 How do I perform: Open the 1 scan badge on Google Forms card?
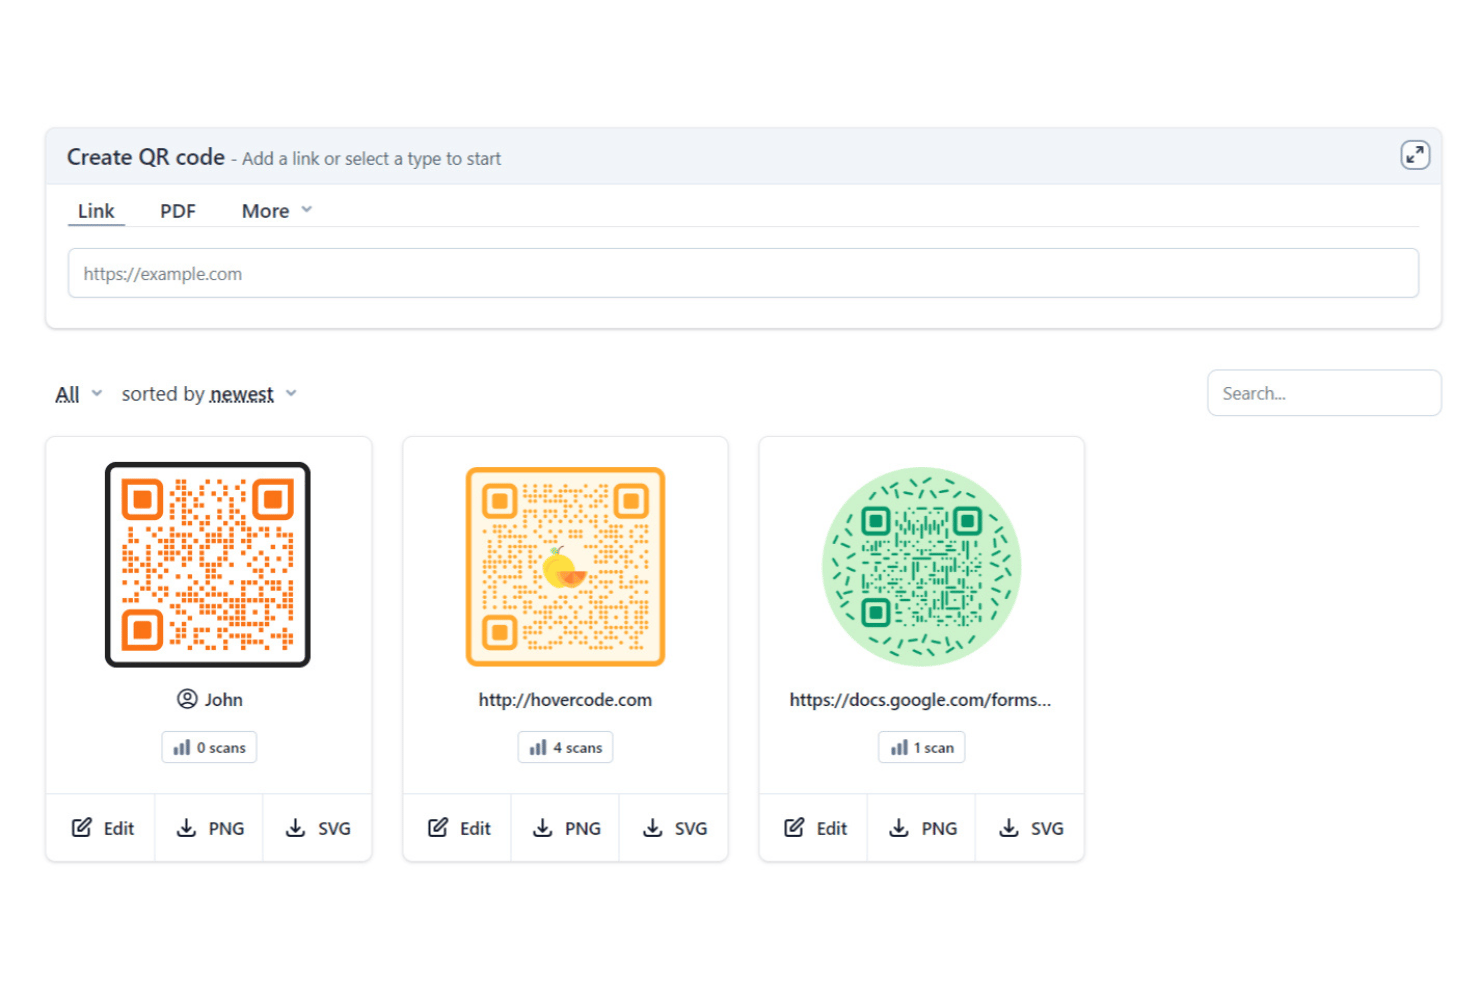[x=921, y=747]
